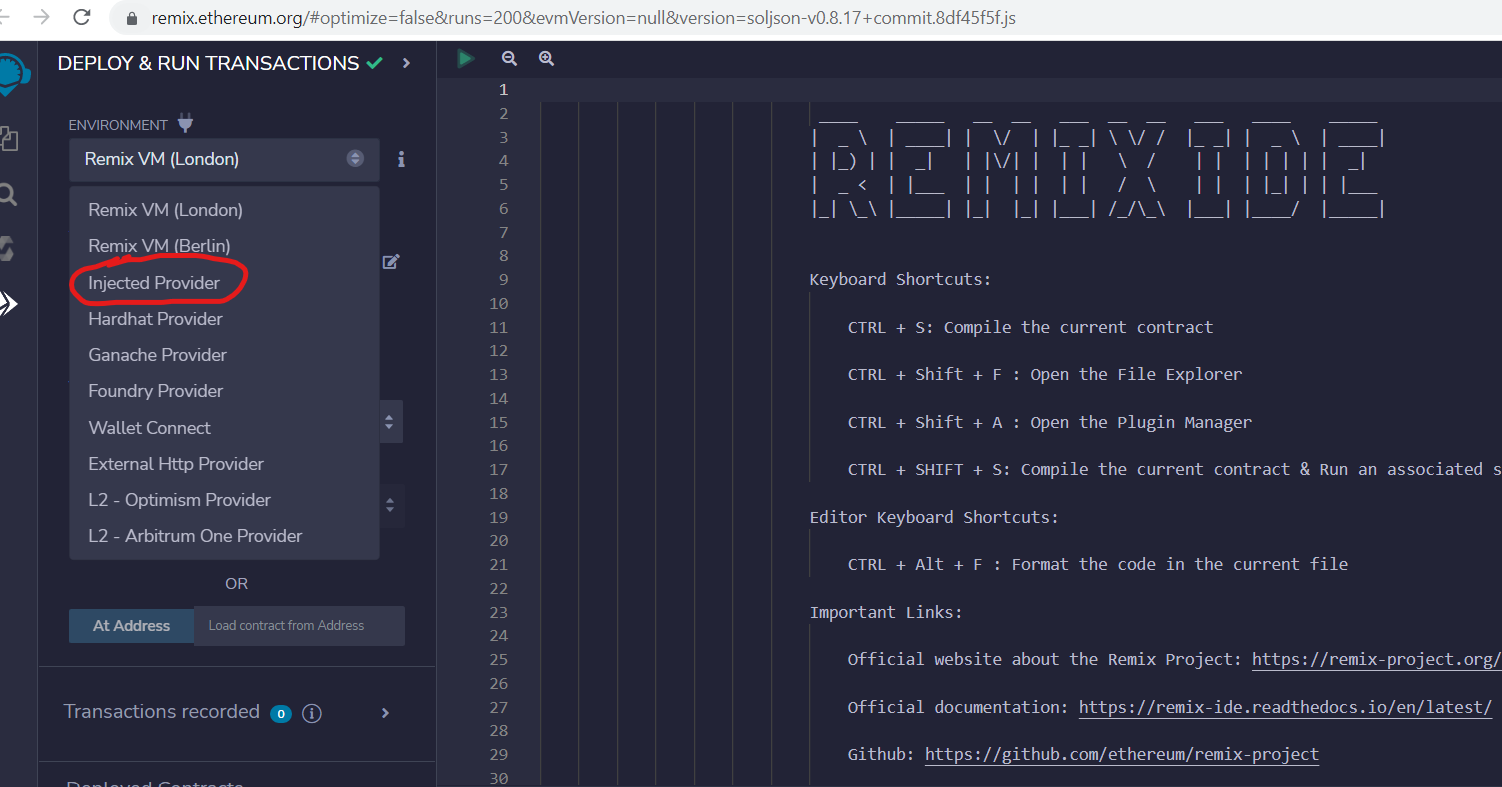Click the Remix home logo

(x=10, y=72)
